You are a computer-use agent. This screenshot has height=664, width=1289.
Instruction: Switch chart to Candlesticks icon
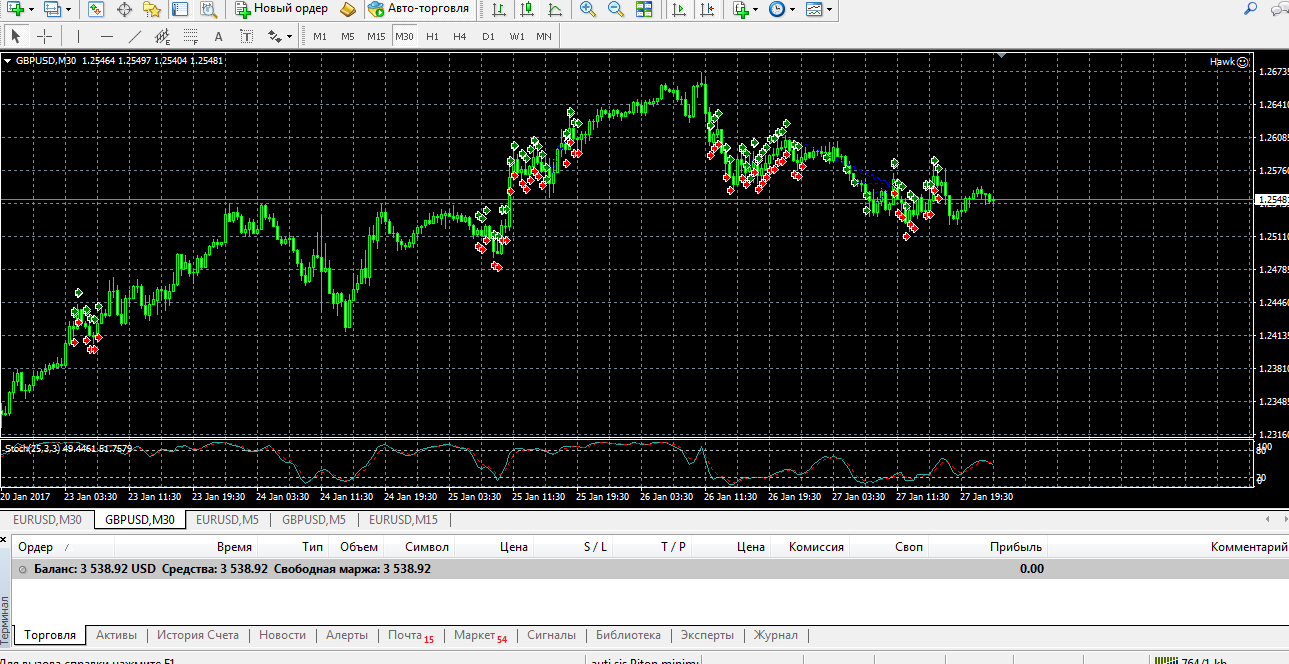tap(526, 9)
